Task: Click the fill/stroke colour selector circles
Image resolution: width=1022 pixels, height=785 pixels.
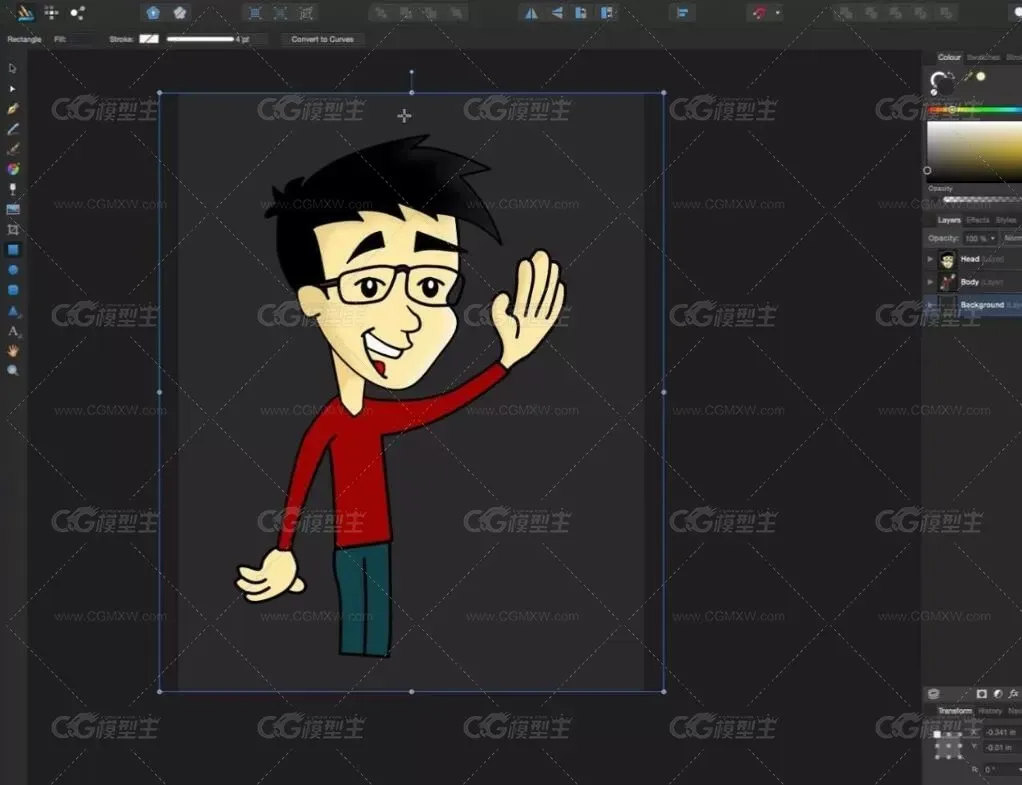Action: [941, 83]
